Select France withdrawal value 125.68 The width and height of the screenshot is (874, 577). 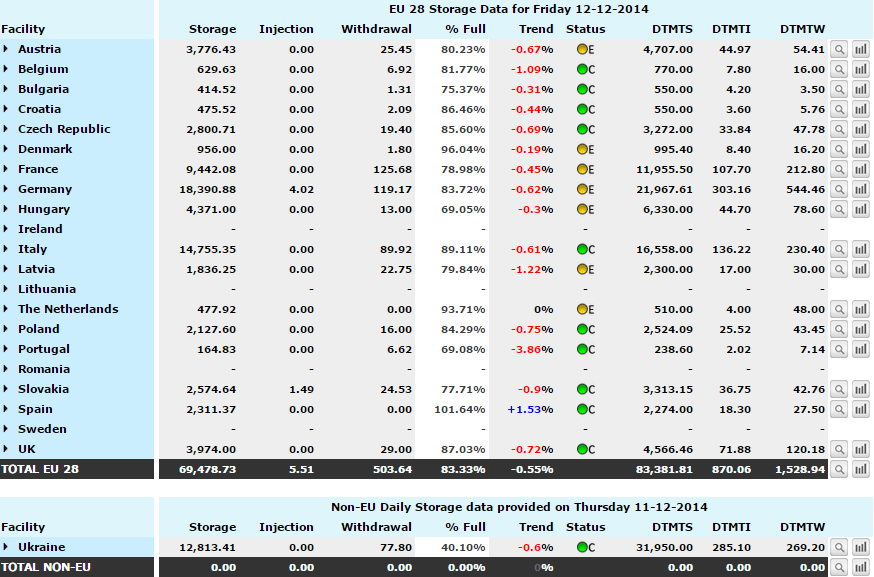392,169
